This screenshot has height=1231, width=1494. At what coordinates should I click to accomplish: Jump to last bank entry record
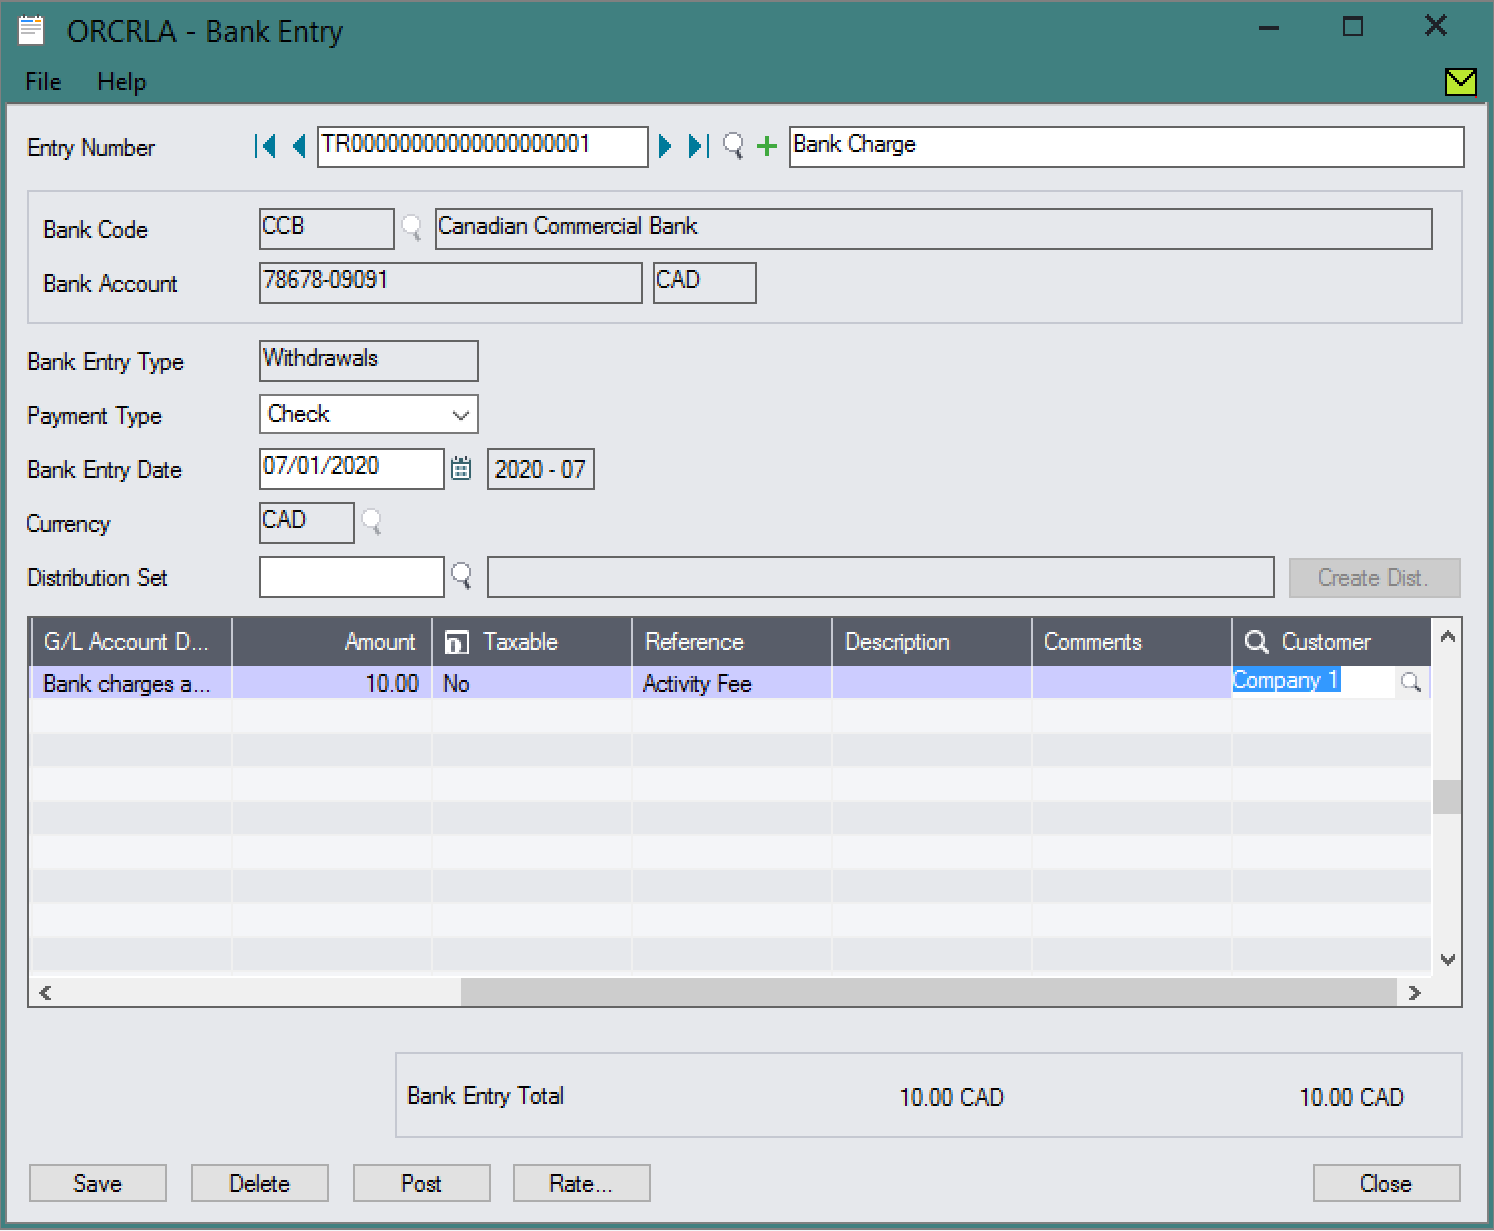click(698, 147)
